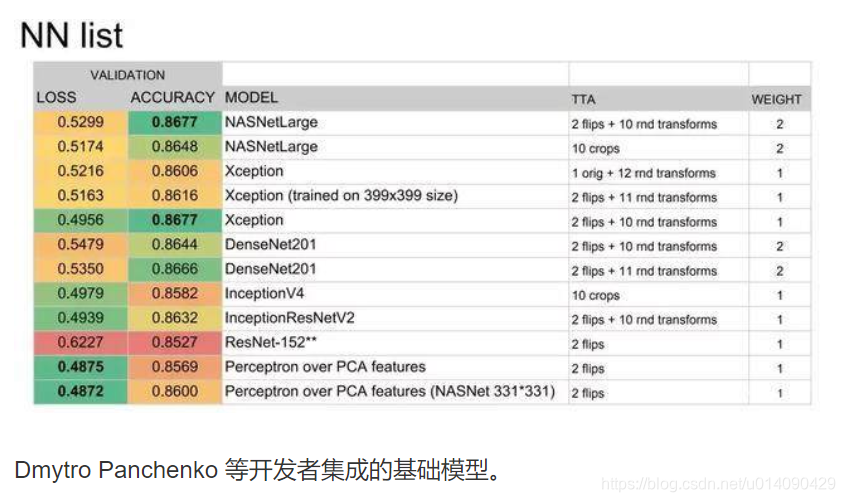
Task: Select the red loss cell 0.6227
Action: 80,343
